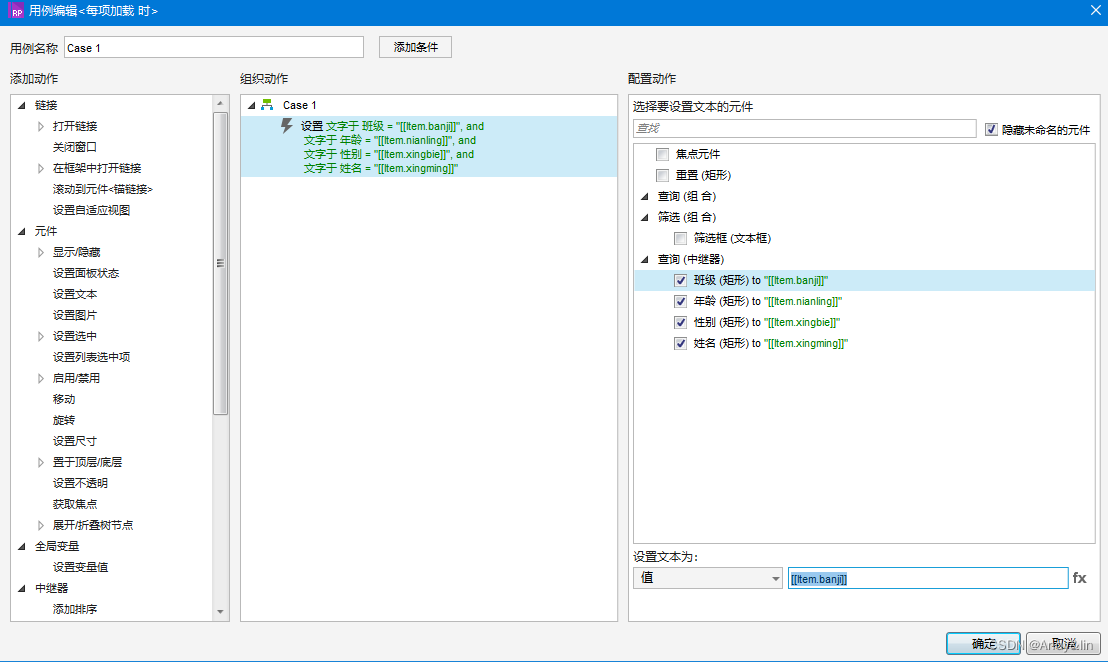
Task: Select the 旋转 action
Action: pyautogui.click(x=64, y=420)
